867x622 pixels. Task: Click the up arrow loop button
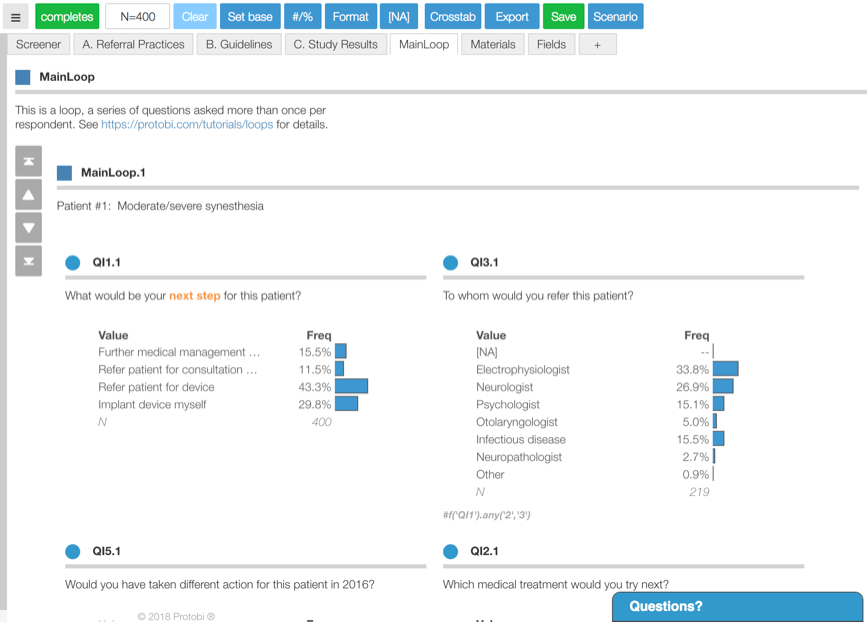tap(28, 194)
